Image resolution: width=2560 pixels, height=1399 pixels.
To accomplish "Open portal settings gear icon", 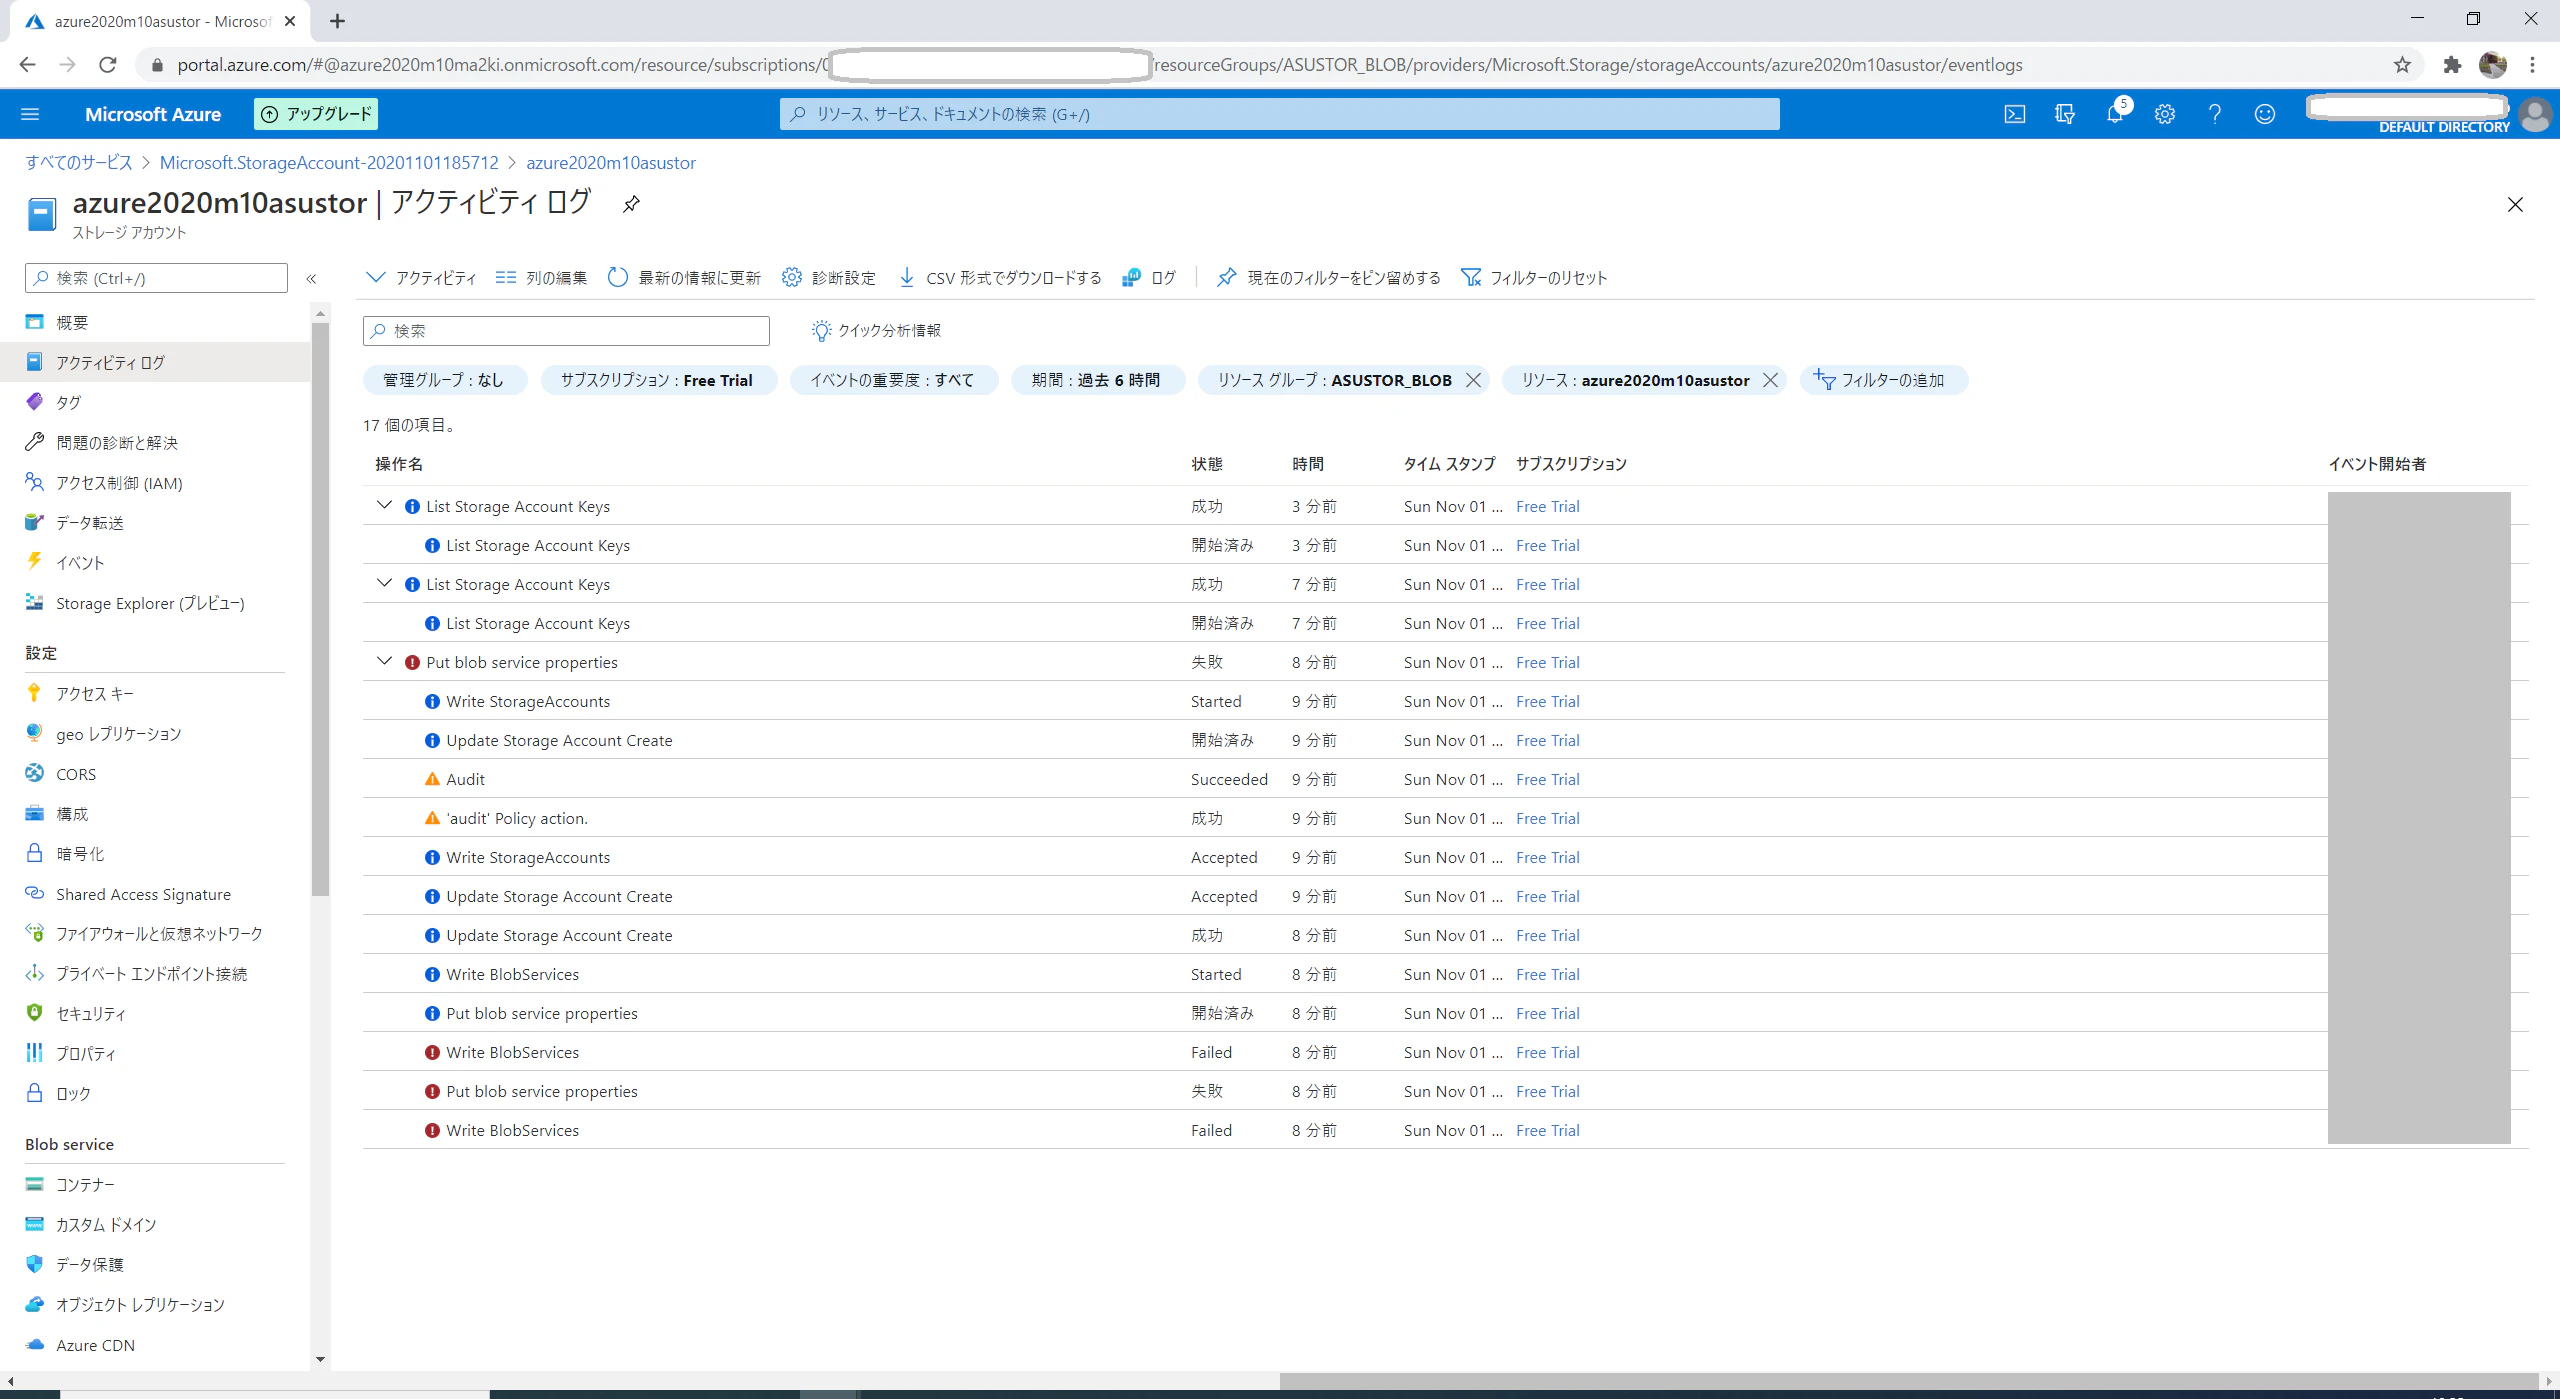I will point(2165,114).
